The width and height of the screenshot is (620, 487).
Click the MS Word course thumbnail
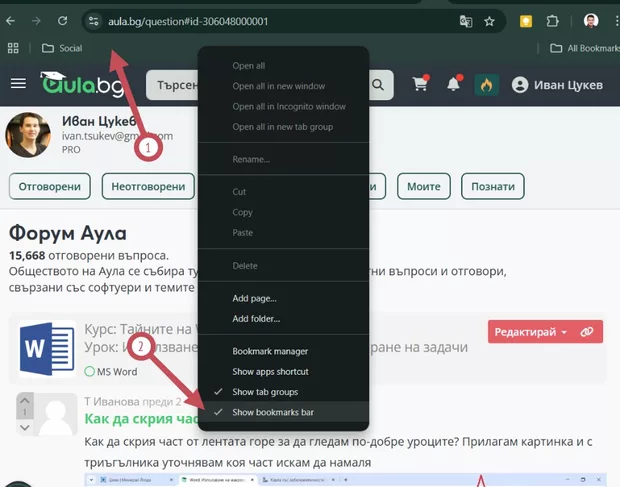tap(47, 349)
